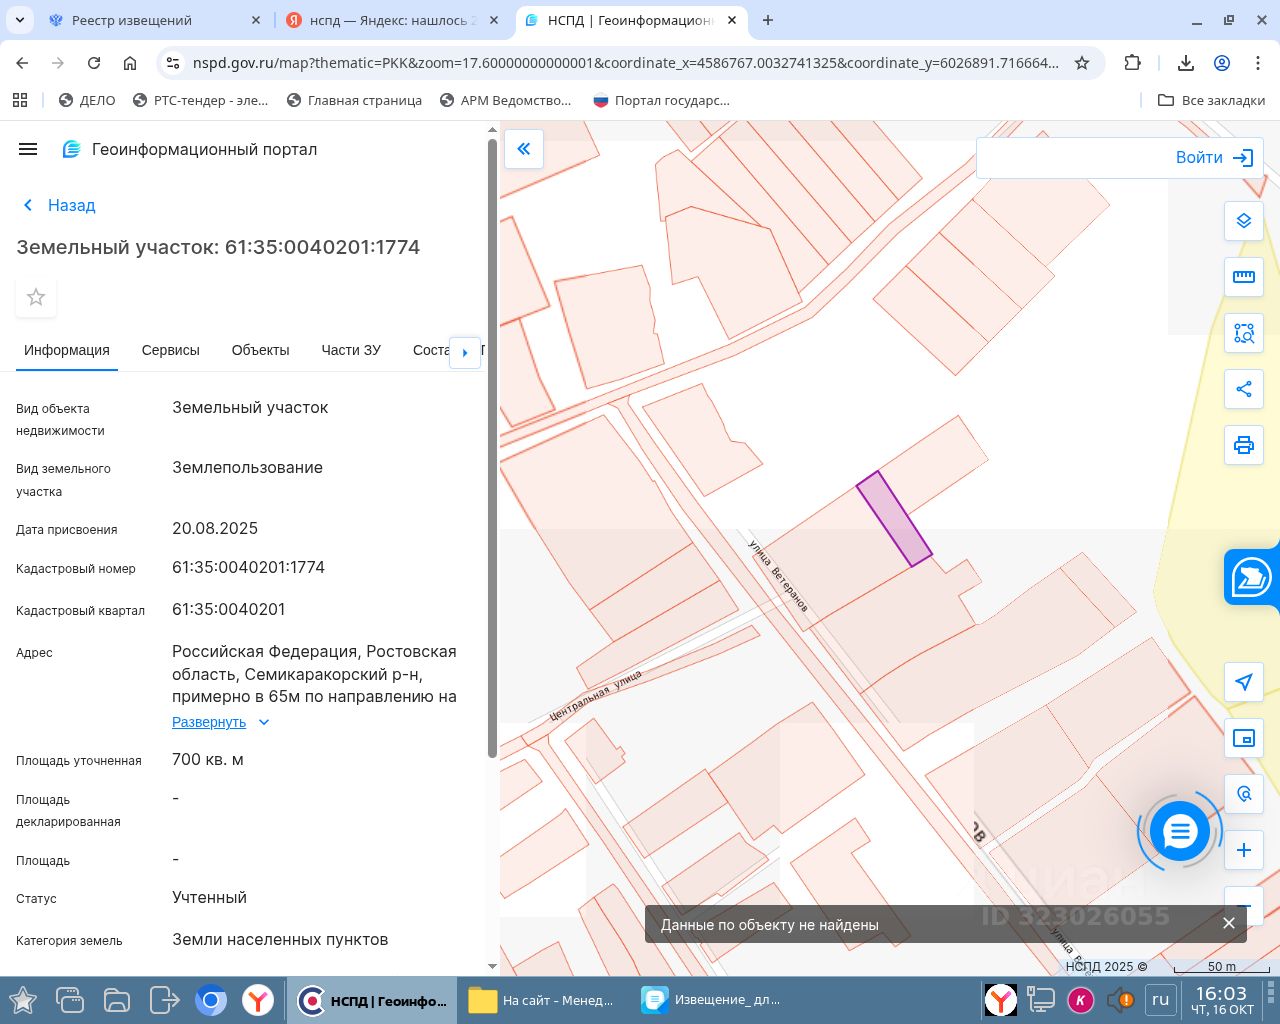Activate the area search selection tool
The image size is (1280, 1024).
point(1244,333)
